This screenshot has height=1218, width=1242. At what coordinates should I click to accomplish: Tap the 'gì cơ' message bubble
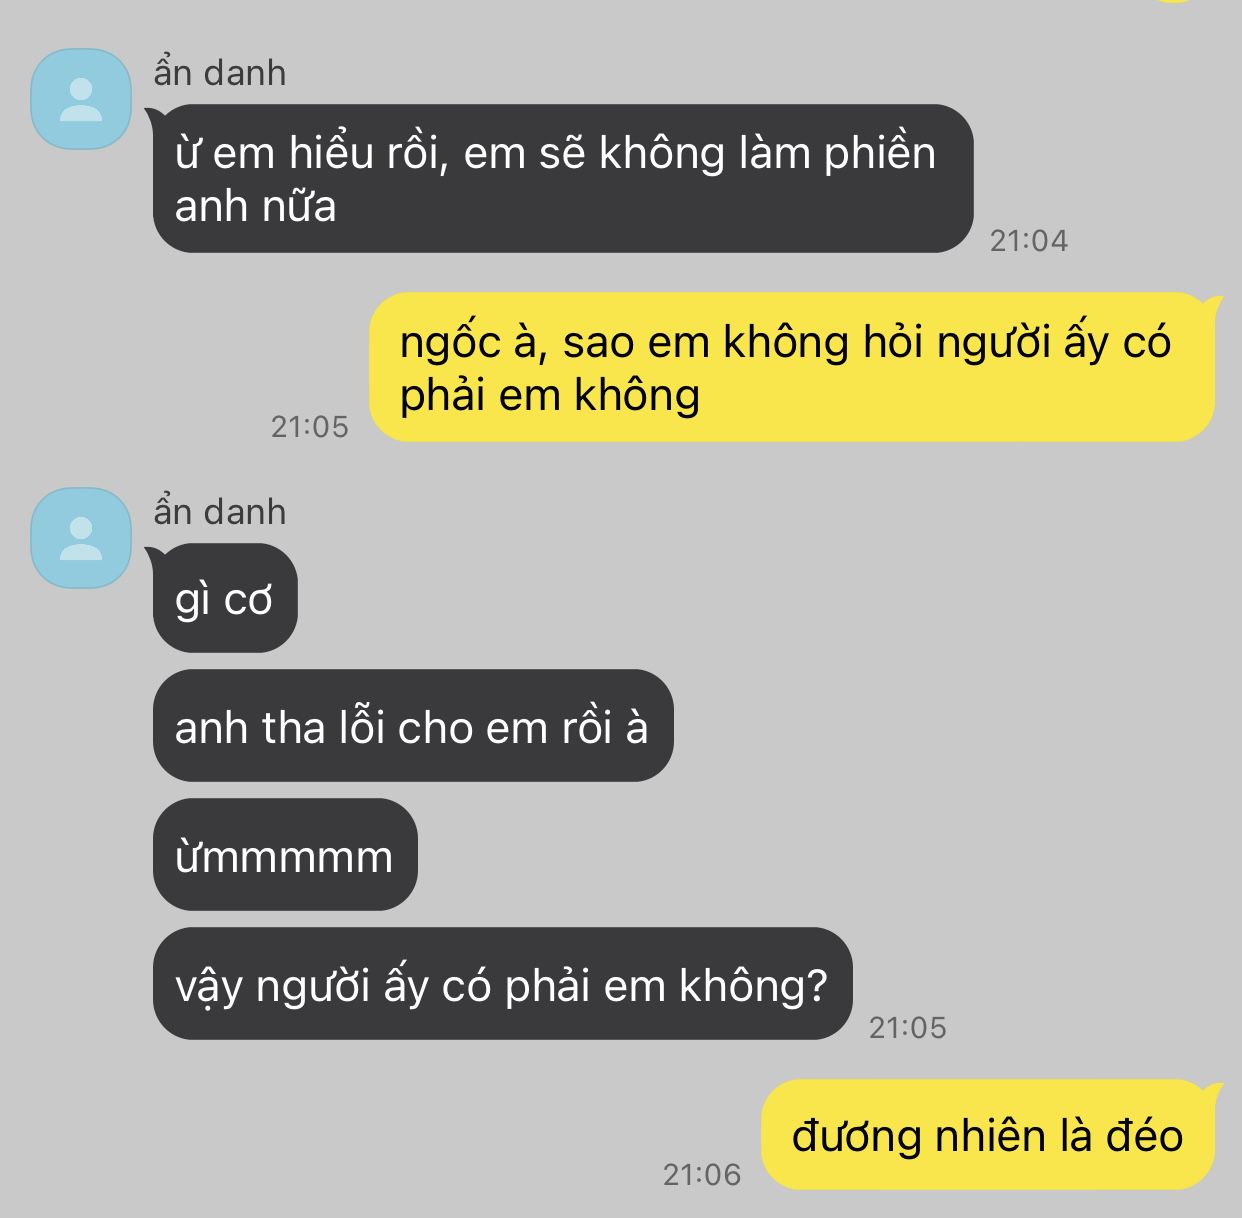click(x=225, y=598)
